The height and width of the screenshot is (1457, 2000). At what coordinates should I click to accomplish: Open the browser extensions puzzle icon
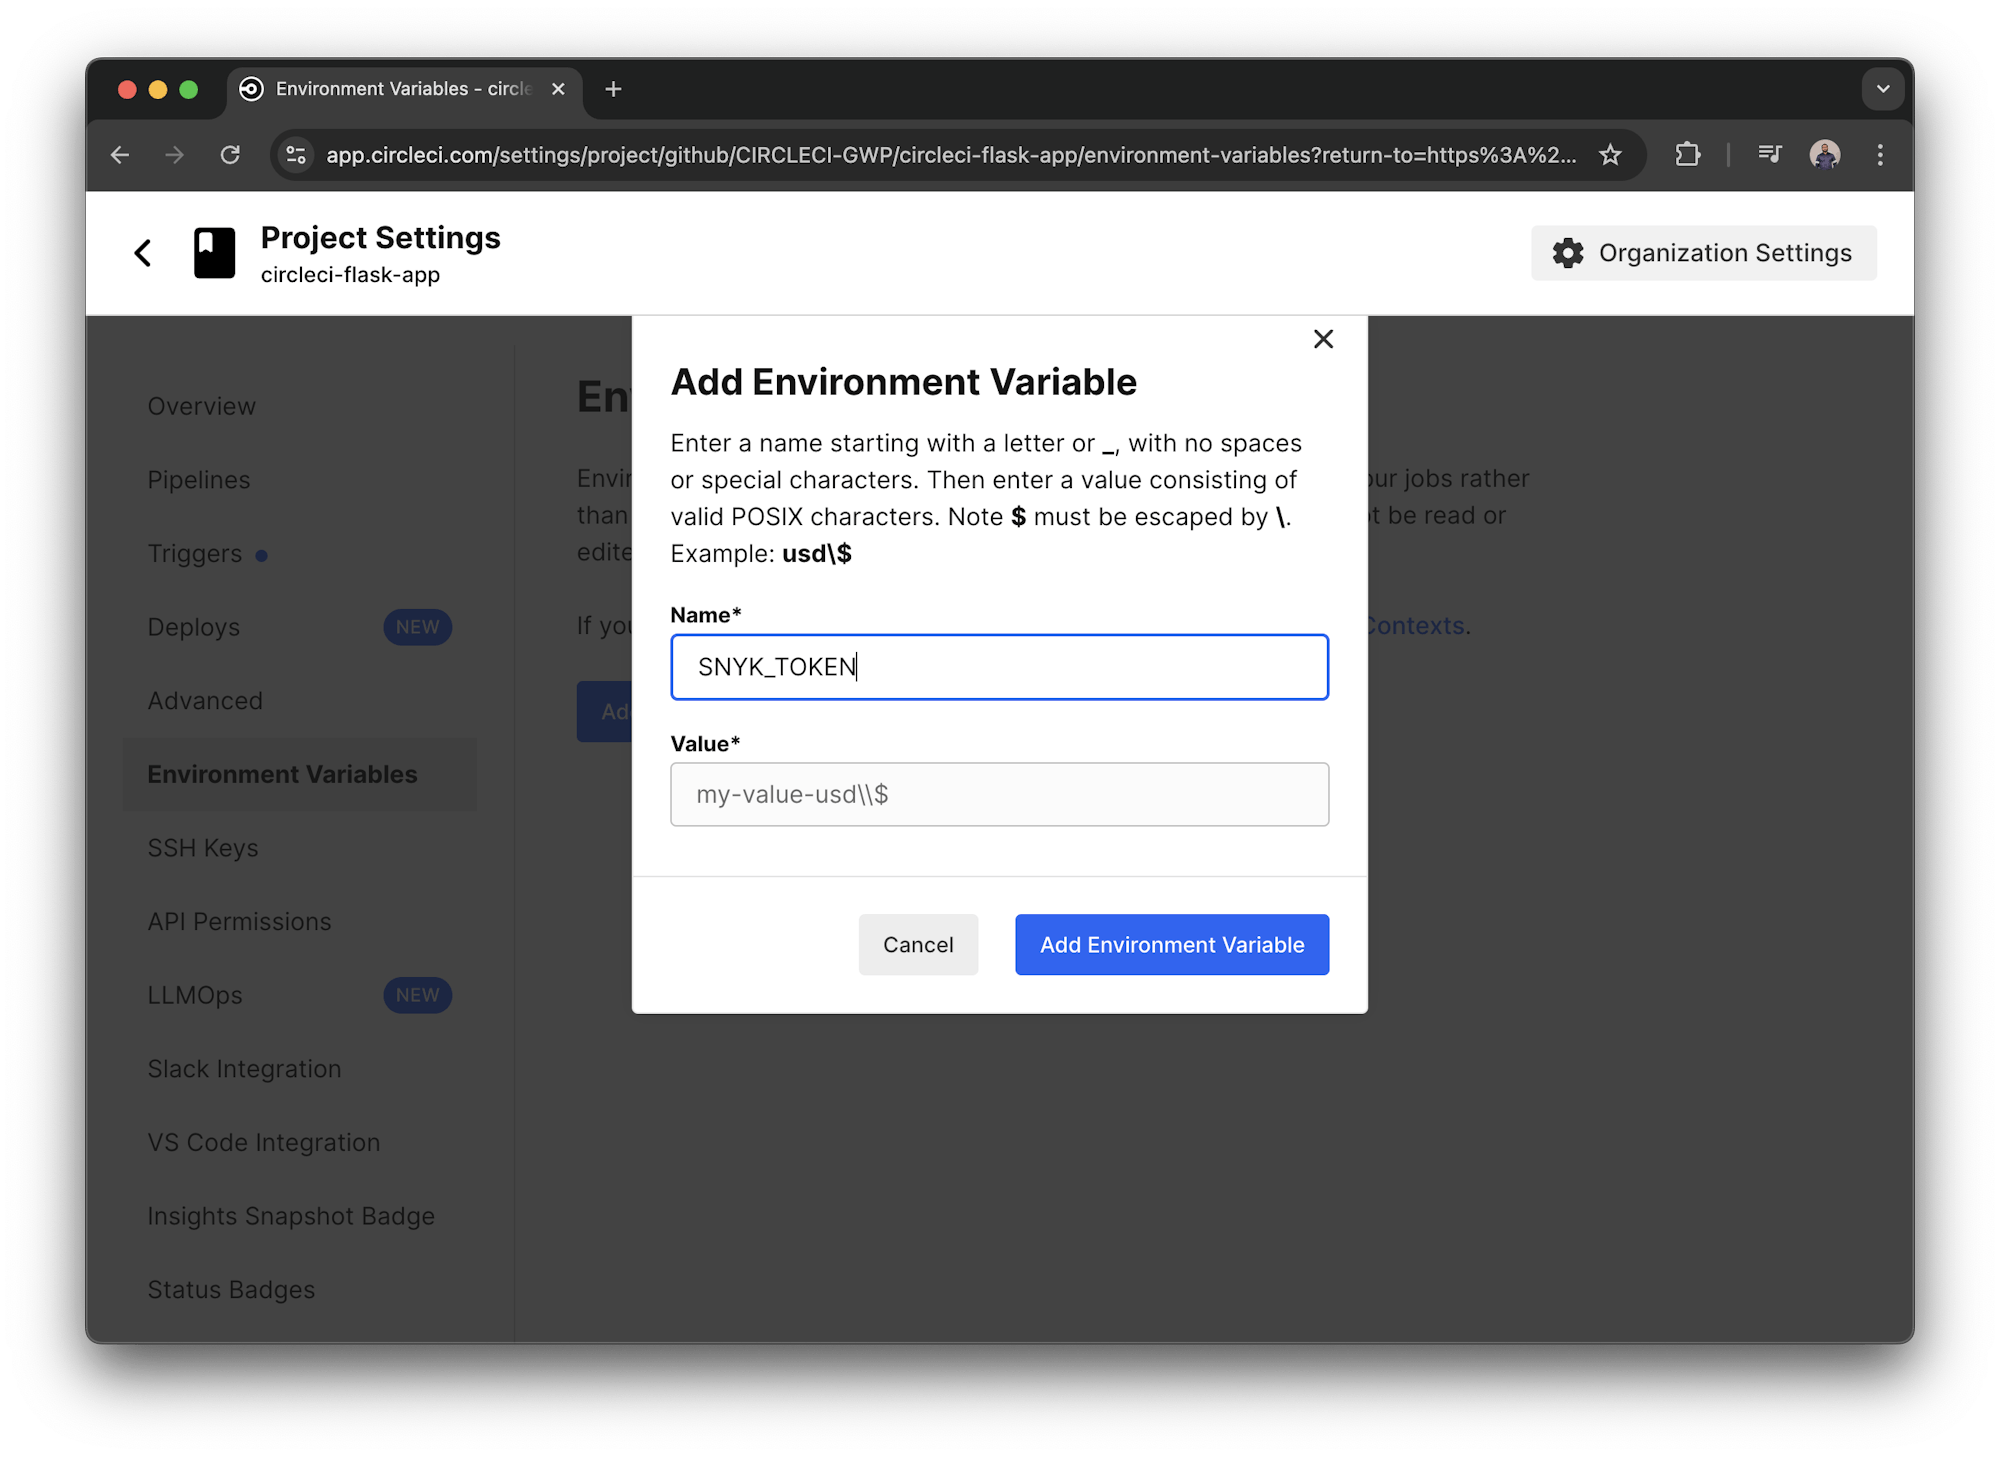(1688, 154)
